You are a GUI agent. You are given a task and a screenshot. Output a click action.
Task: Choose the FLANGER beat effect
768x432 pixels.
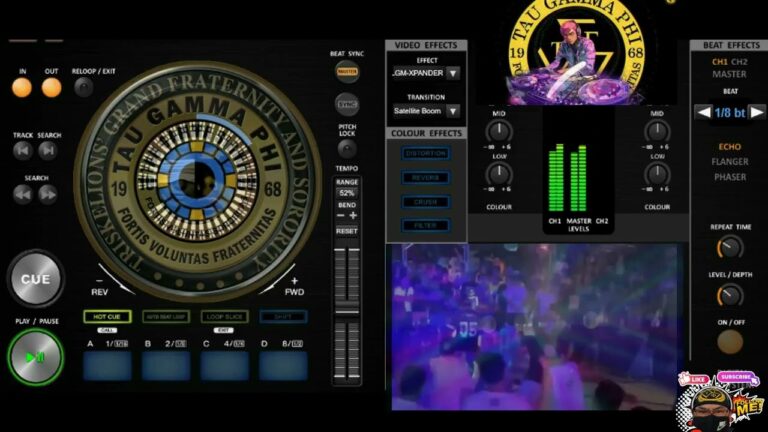(730, 162)
